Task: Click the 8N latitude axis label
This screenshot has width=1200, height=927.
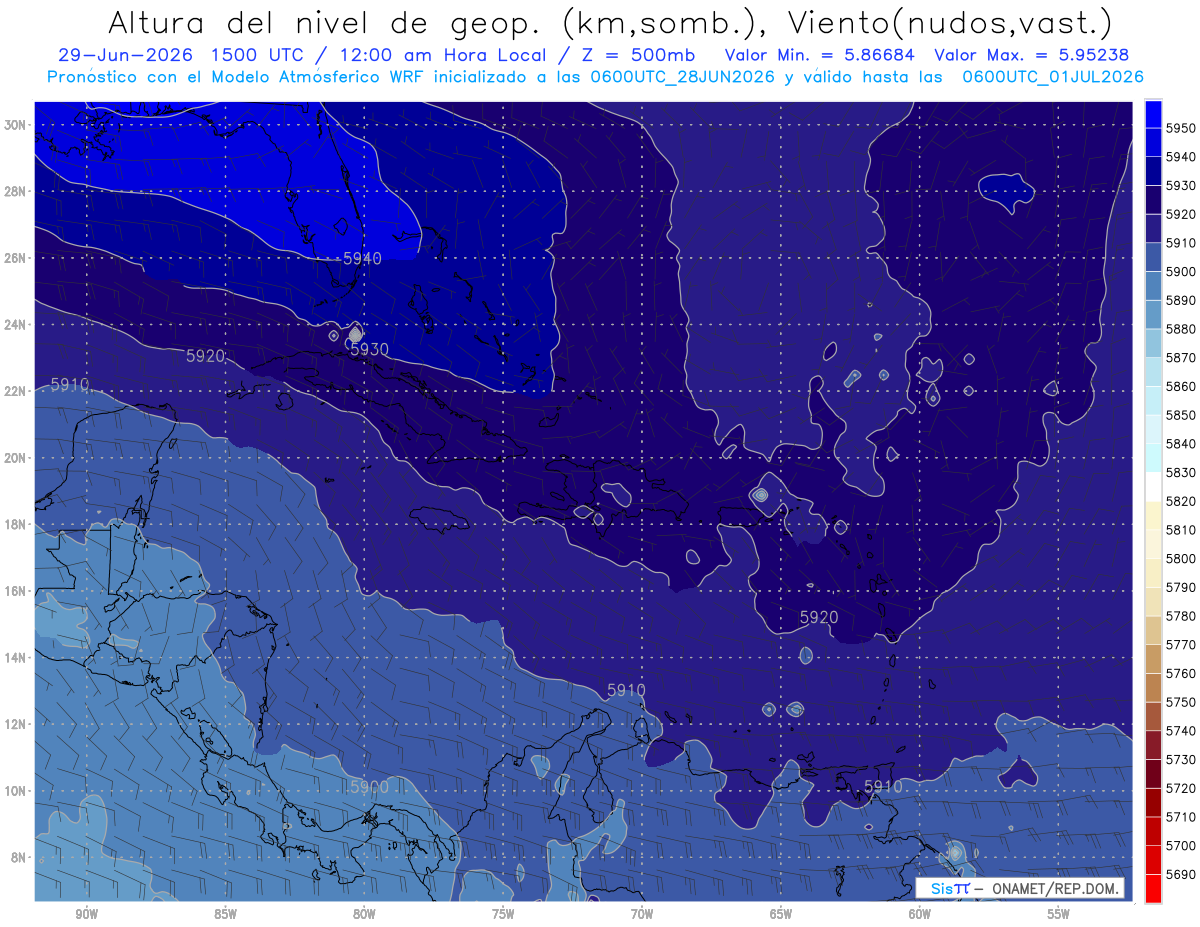Action: [19, 858]
